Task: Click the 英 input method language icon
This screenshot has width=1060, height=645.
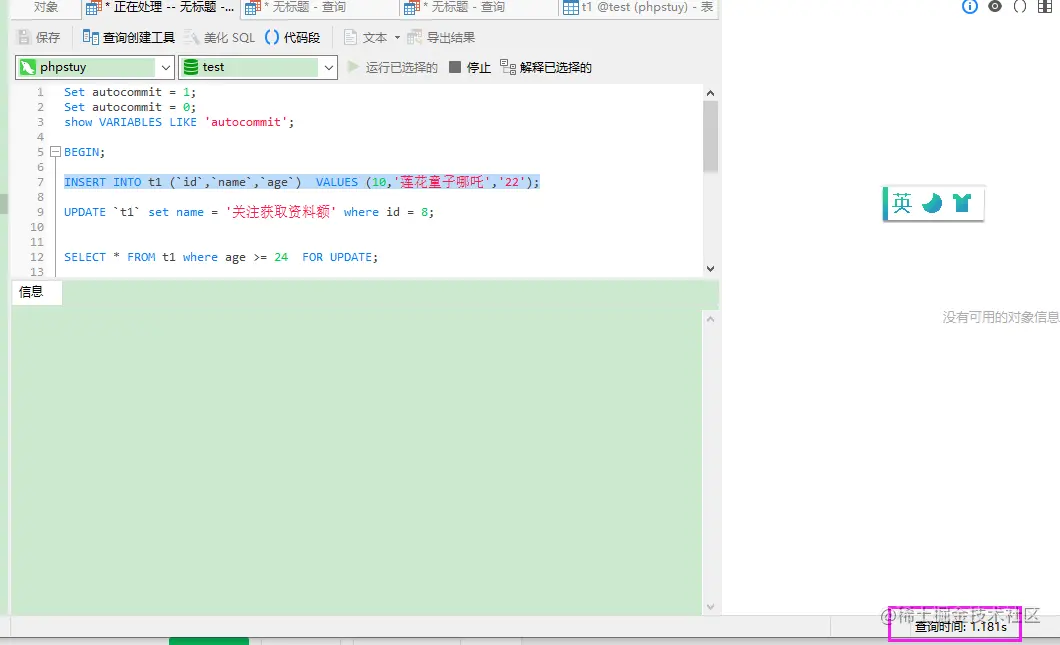Action: (x=902, y=203)
